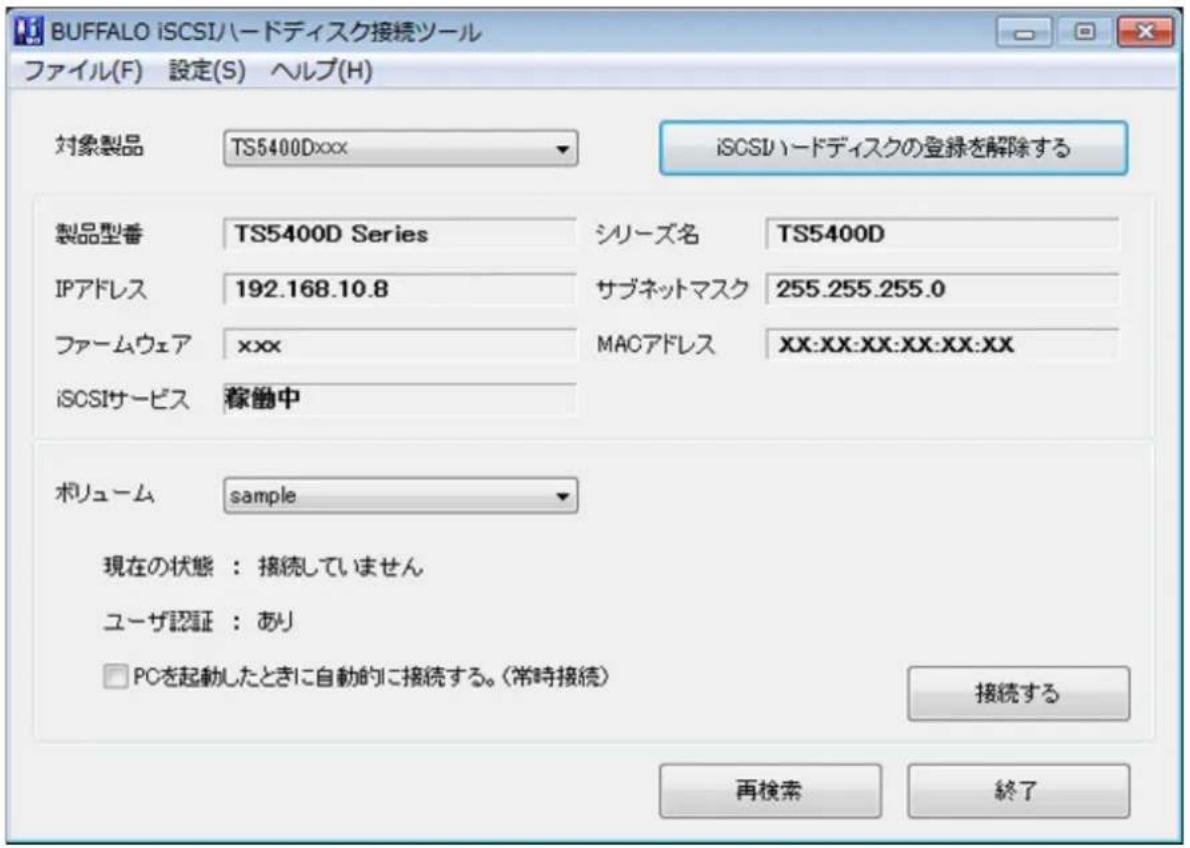Maximize the iSCSI connection tool window

[x=1085, y=32]
